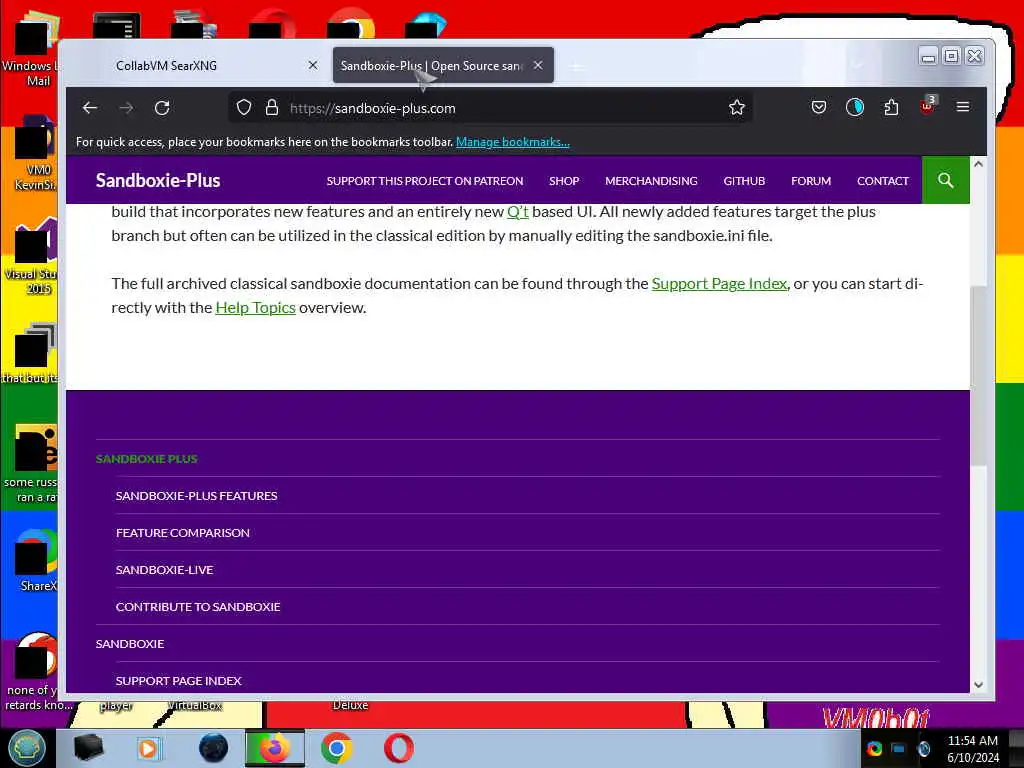Click Manage bookmarks link

pos(513,142)
